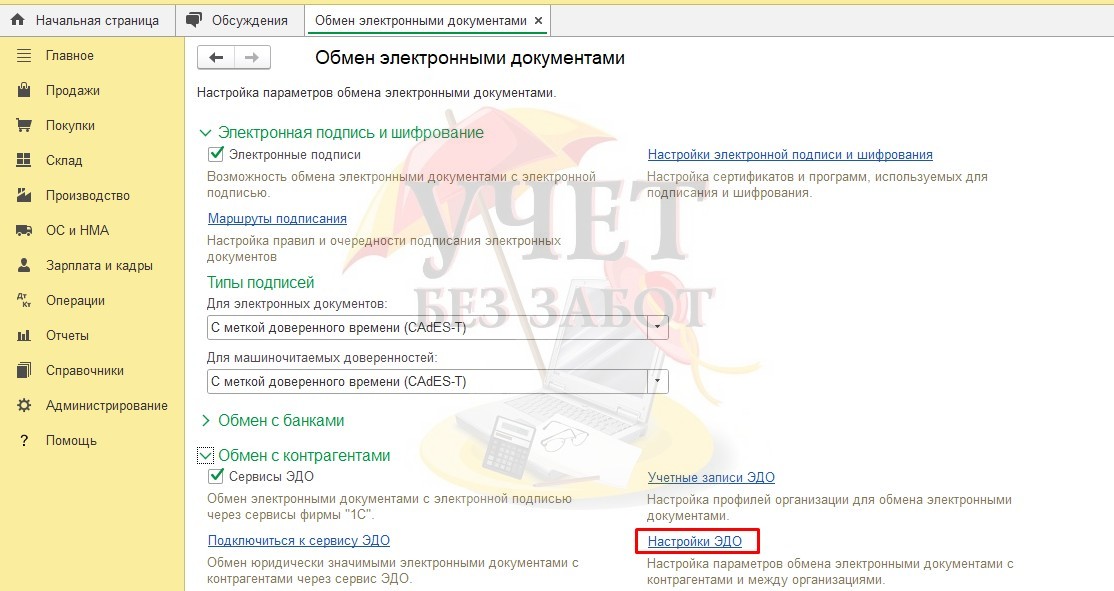This screenshot has width=1114, height=591.
Task: Close the Обмен электронными документами tab
Action: (539, 21)
